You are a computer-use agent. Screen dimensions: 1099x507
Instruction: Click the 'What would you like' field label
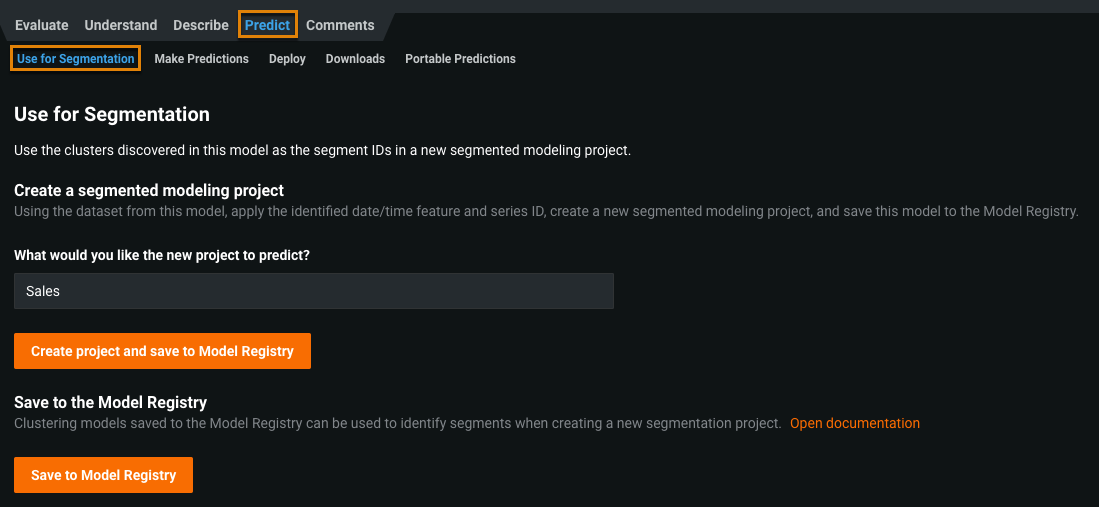(162, 255)
